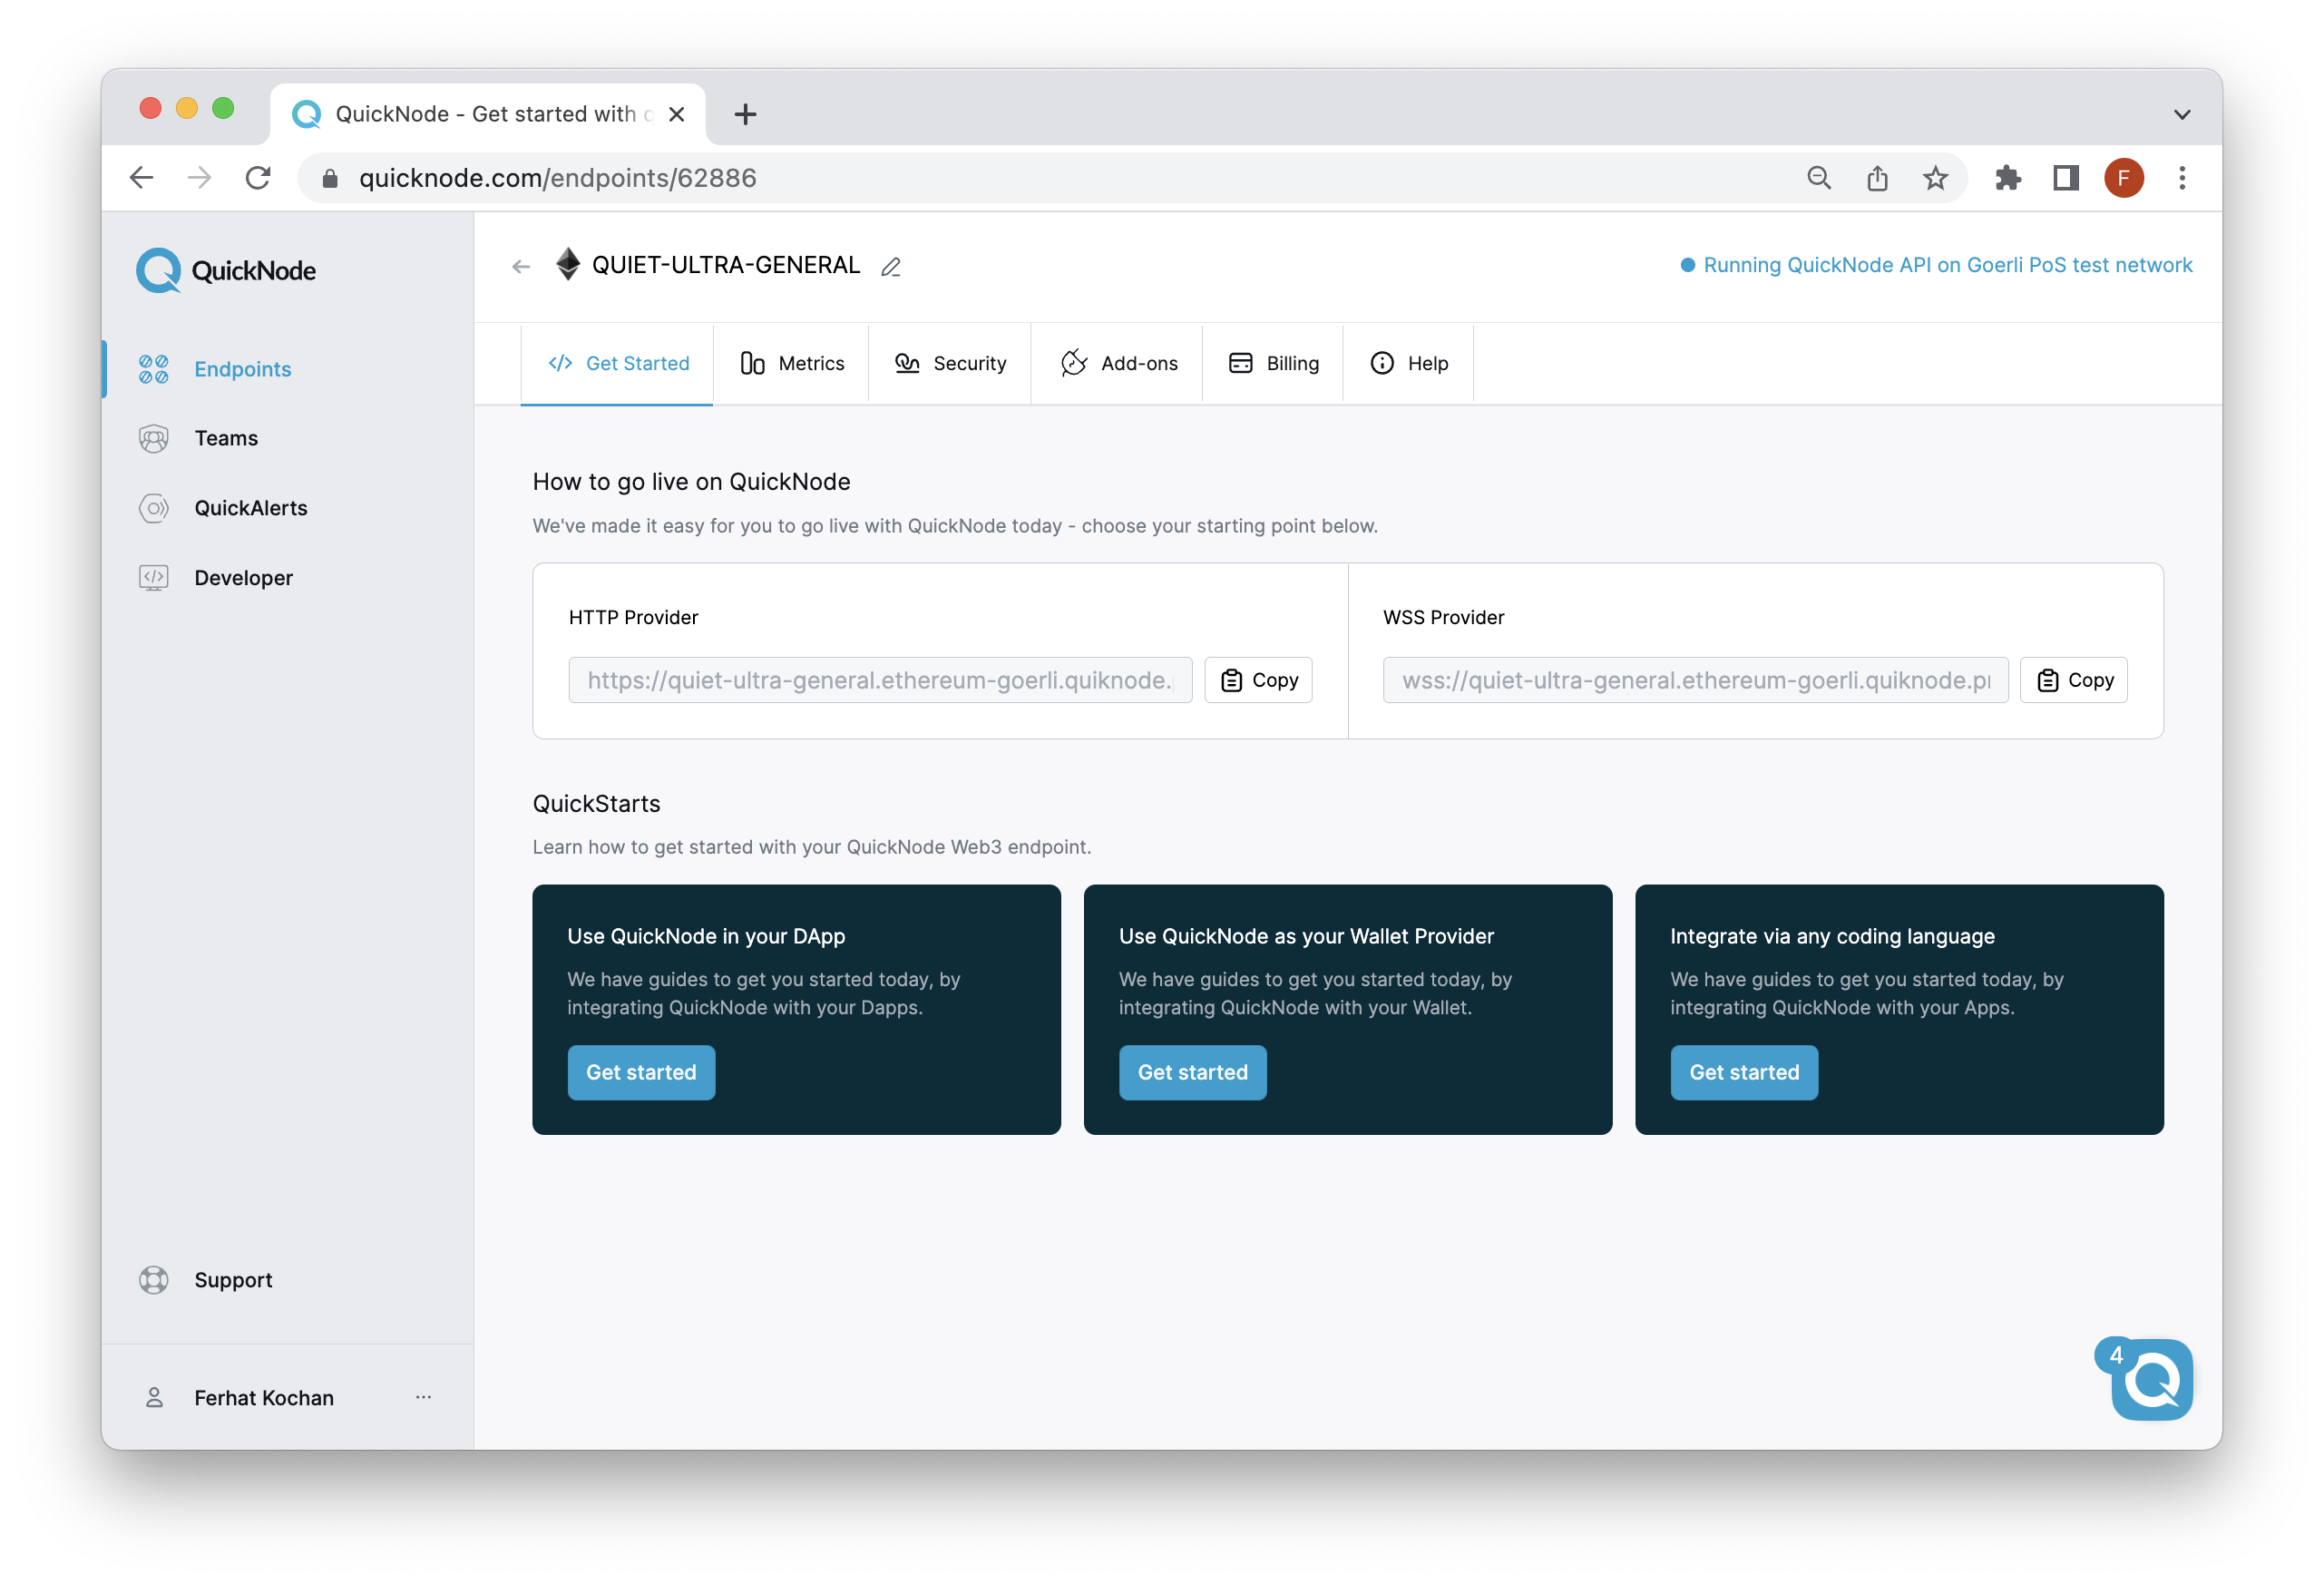
Task: Open a new browser tab
Action: pos(745,114)
